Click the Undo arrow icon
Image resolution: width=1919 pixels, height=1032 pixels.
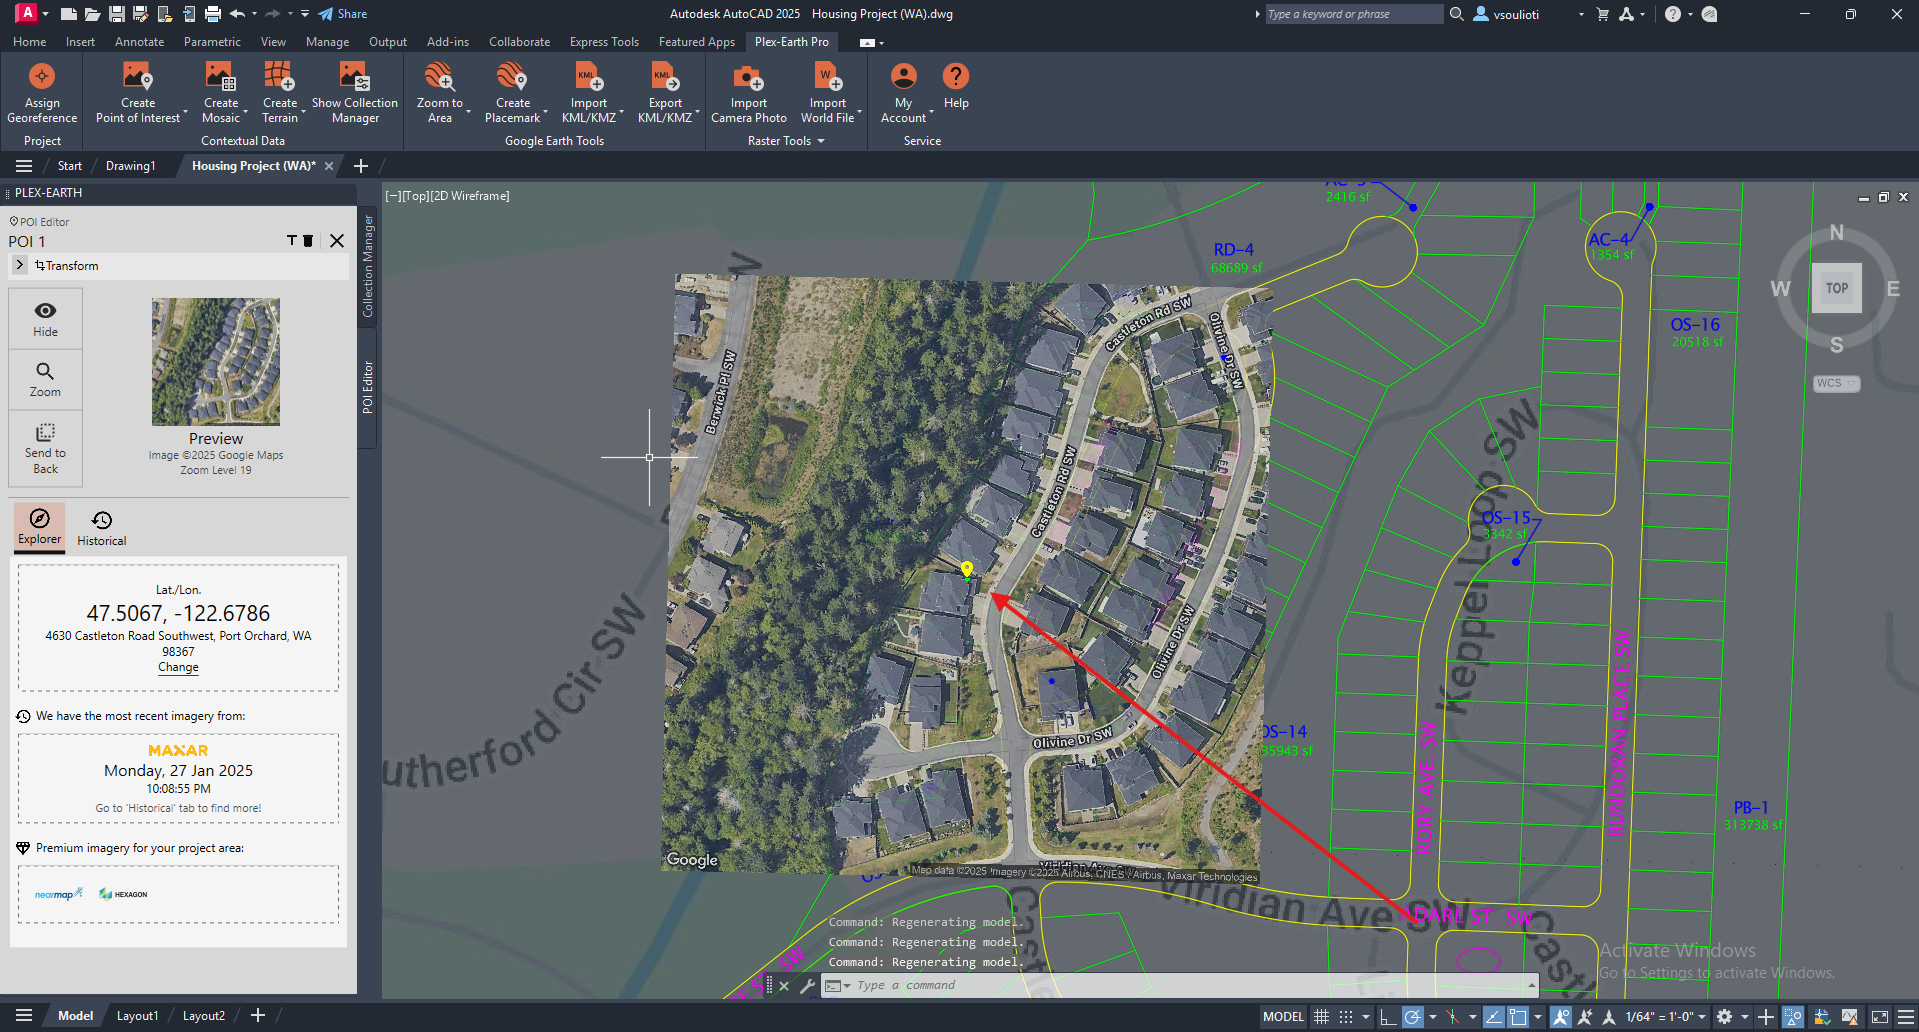coord(237,14)
